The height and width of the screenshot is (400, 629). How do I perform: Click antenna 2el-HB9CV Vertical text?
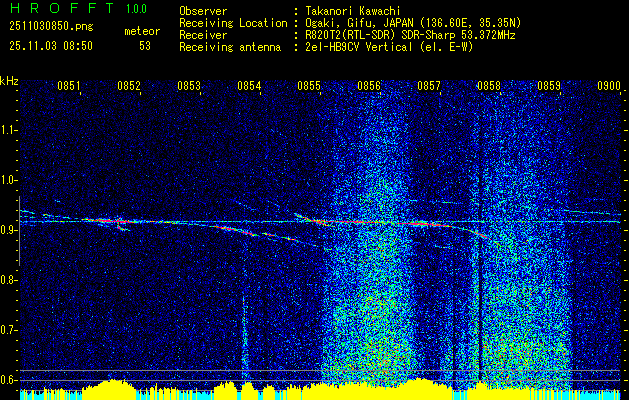(390, 47)
